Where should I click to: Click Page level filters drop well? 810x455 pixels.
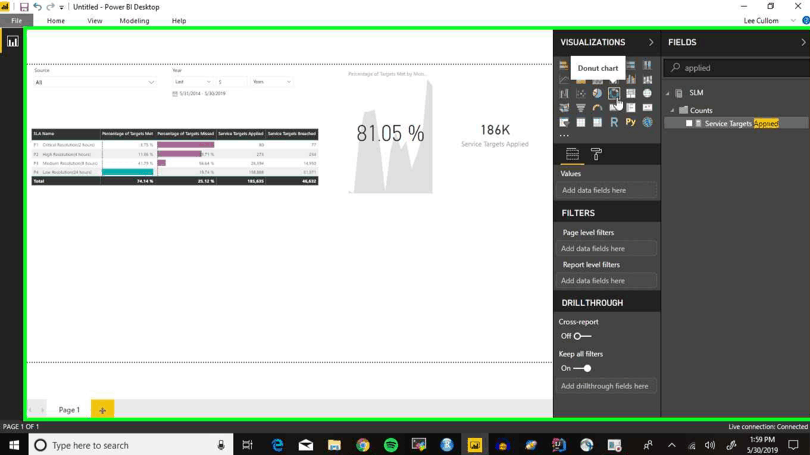coord(608,248)
